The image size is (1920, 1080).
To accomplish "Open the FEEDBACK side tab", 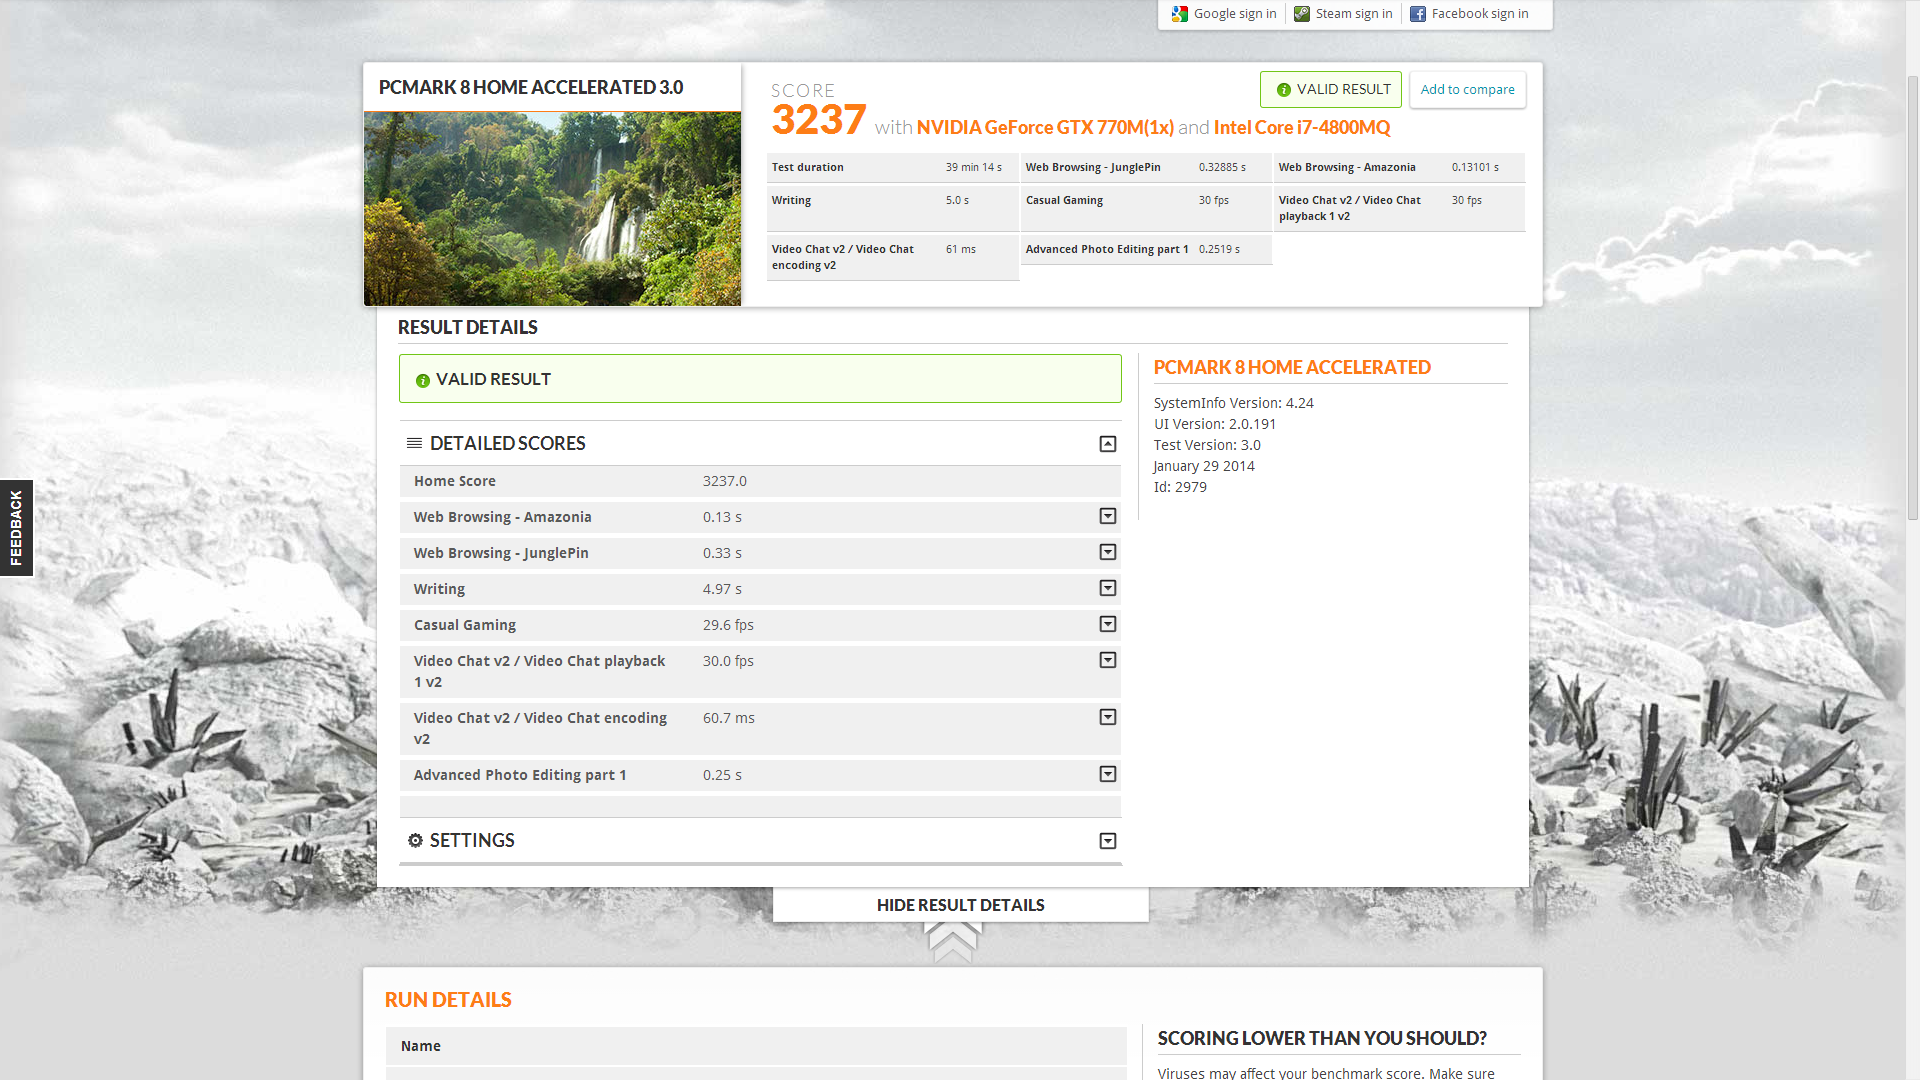I will click(16, 528).
